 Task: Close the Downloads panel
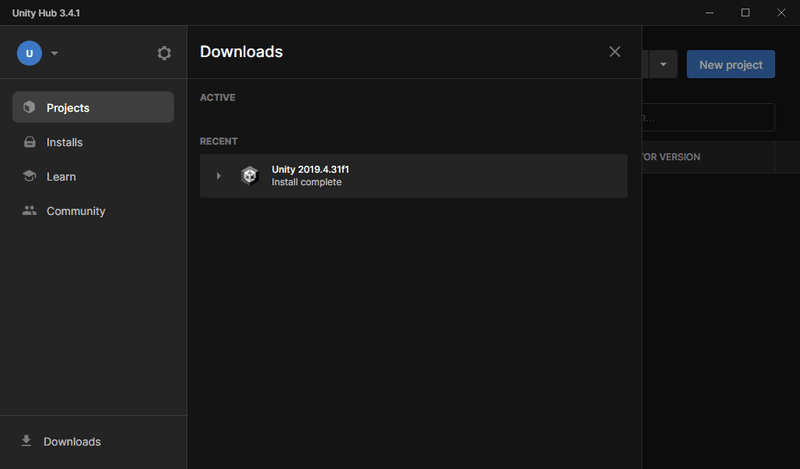[615, 52]
